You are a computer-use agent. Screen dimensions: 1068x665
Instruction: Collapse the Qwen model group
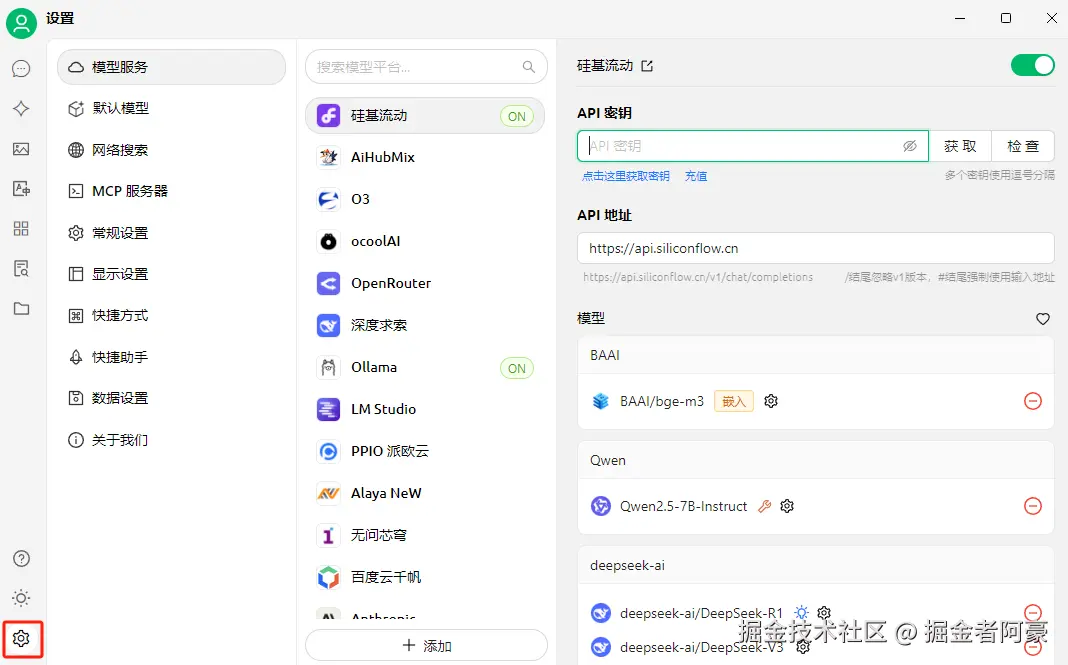816,461
